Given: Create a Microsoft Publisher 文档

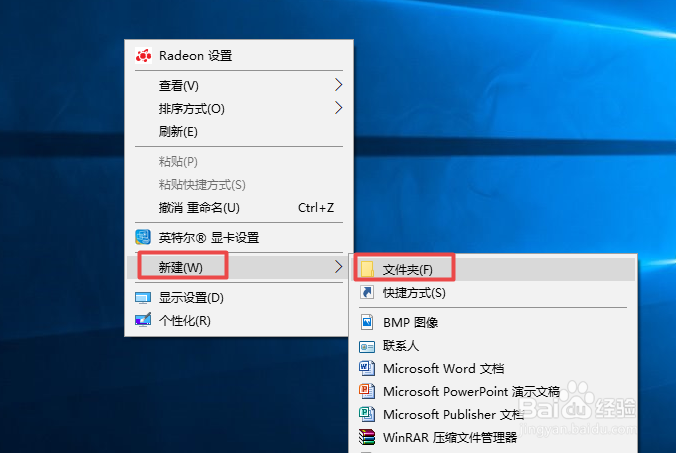Looking at the screenshot, I should [495, 414].
